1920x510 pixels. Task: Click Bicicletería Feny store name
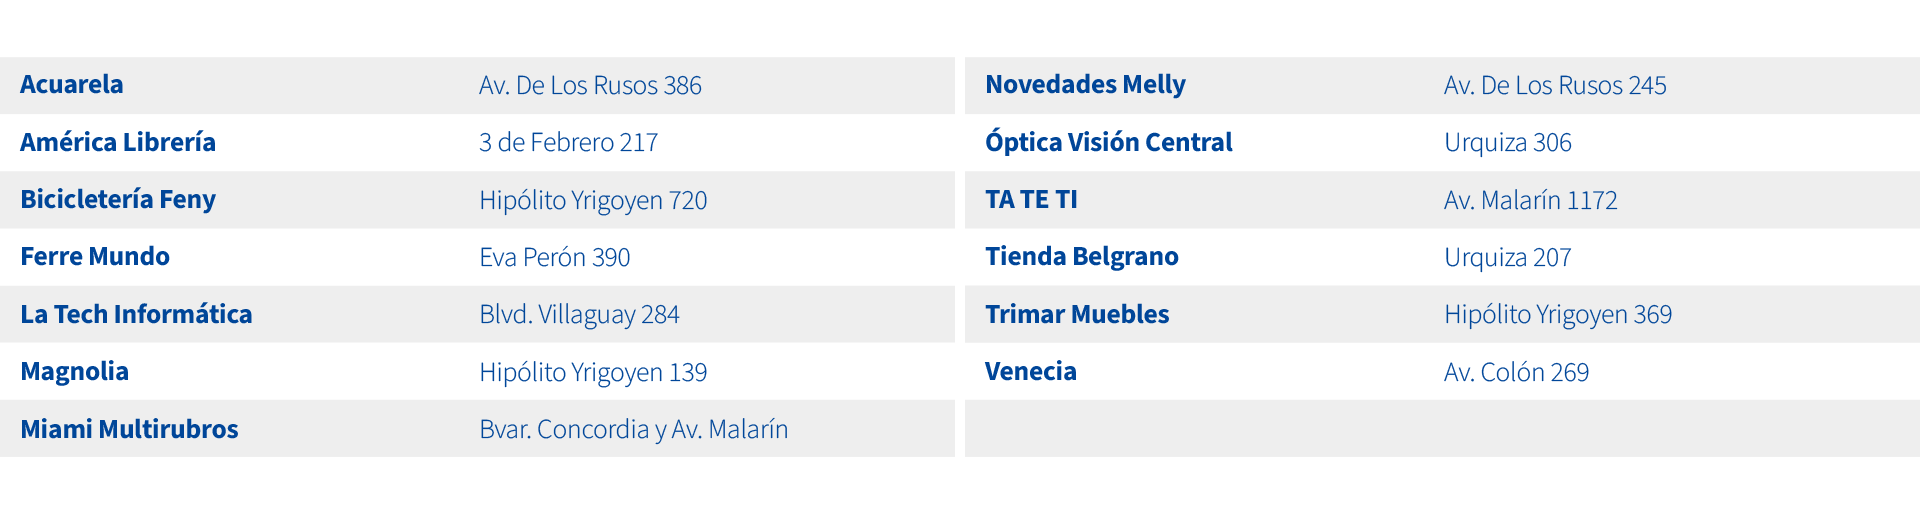point(118,200)
